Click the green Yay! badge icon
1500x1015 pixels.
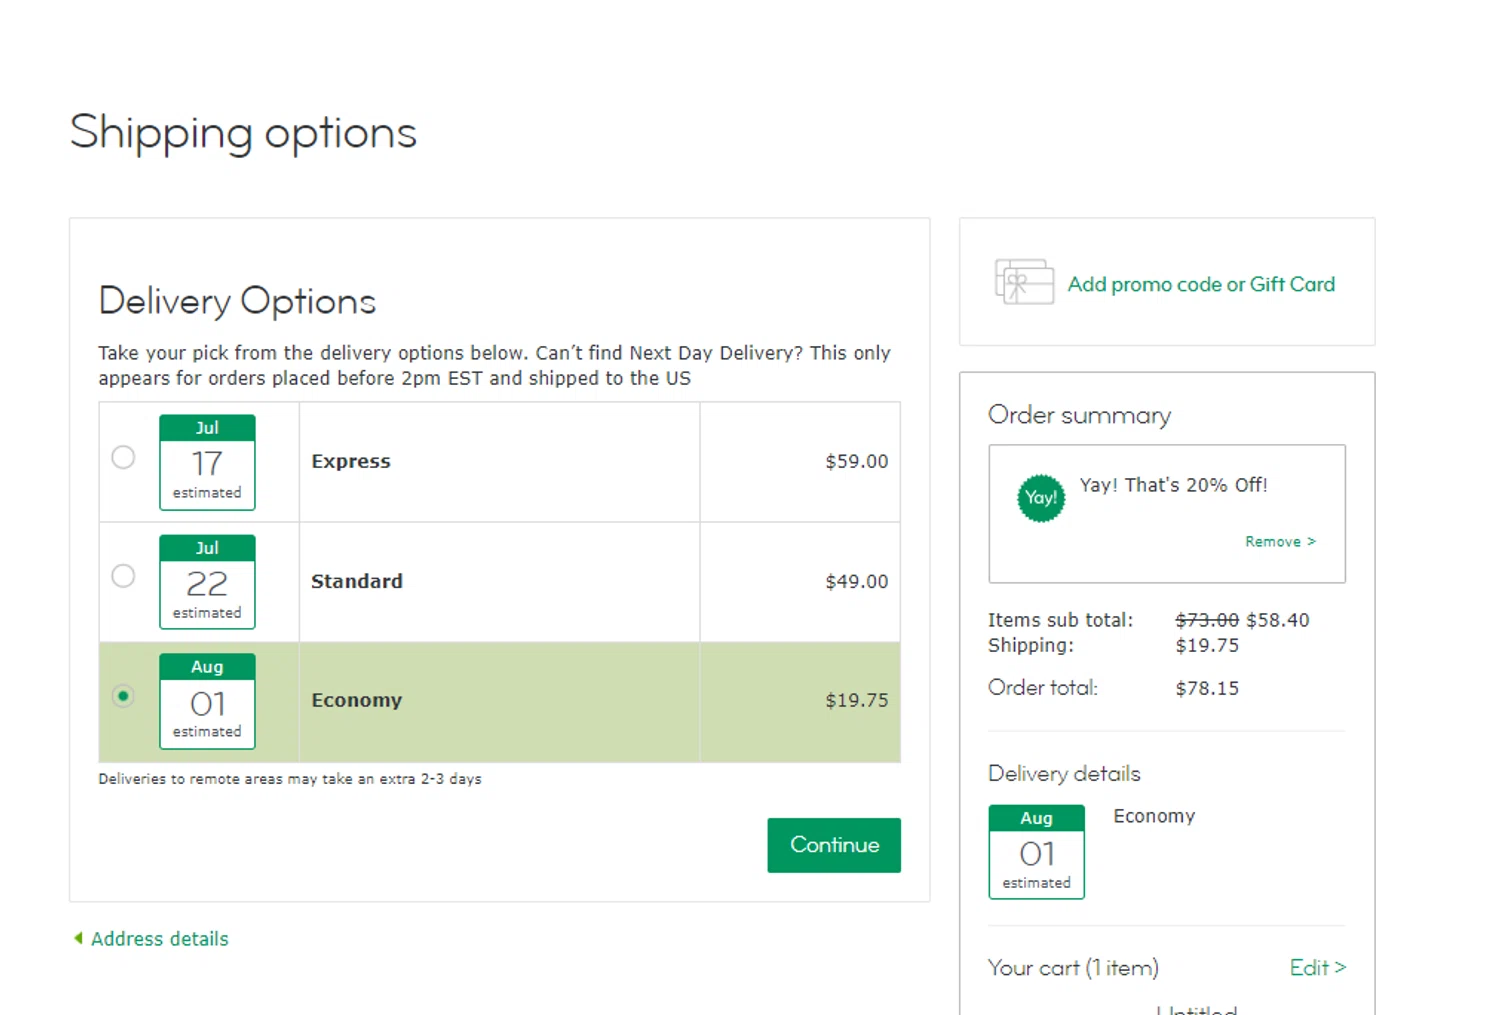(1041, 498)
